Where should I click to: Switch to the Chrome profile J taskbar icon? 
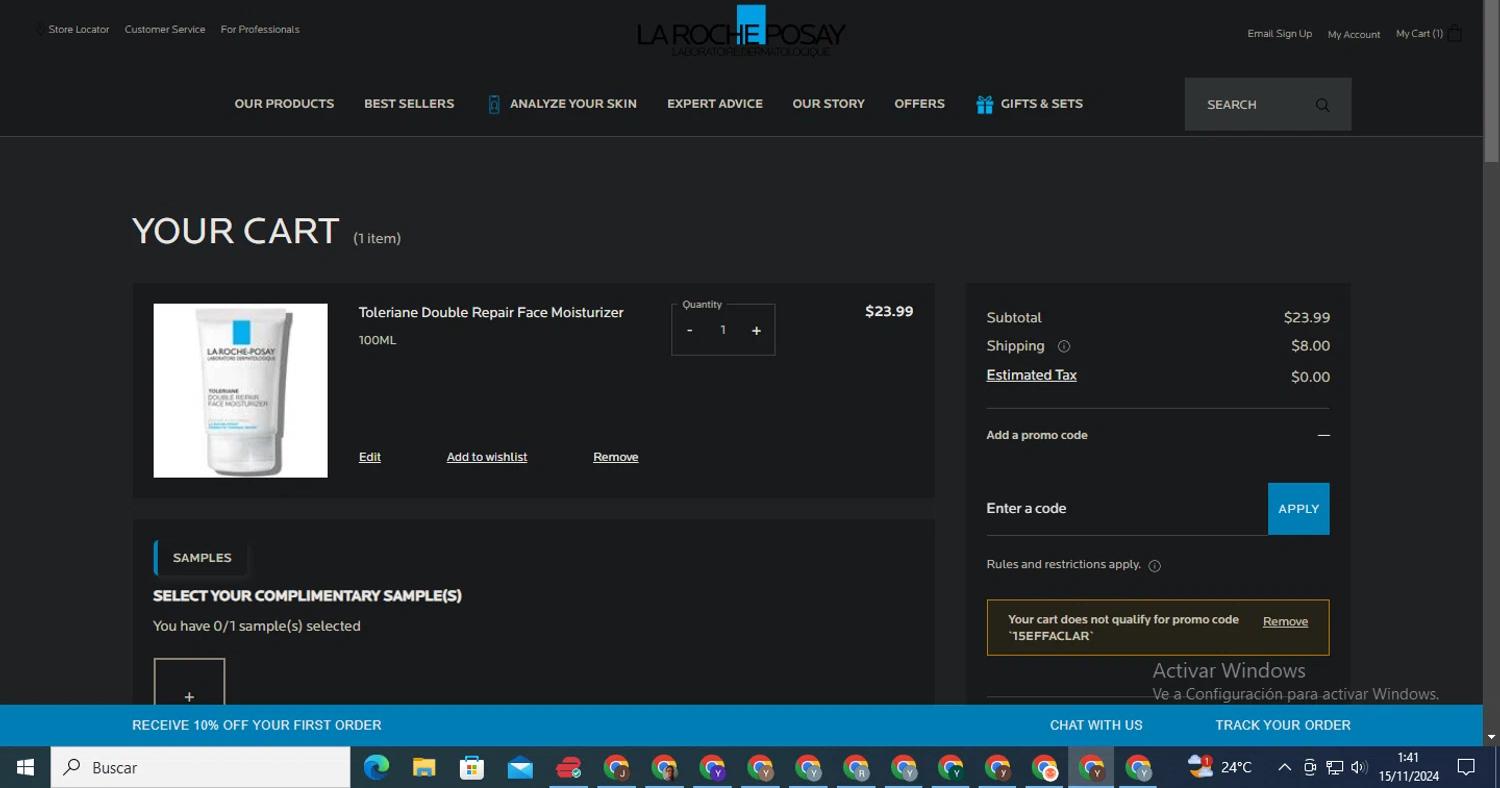pyautogui.click(x=616, y=767)
